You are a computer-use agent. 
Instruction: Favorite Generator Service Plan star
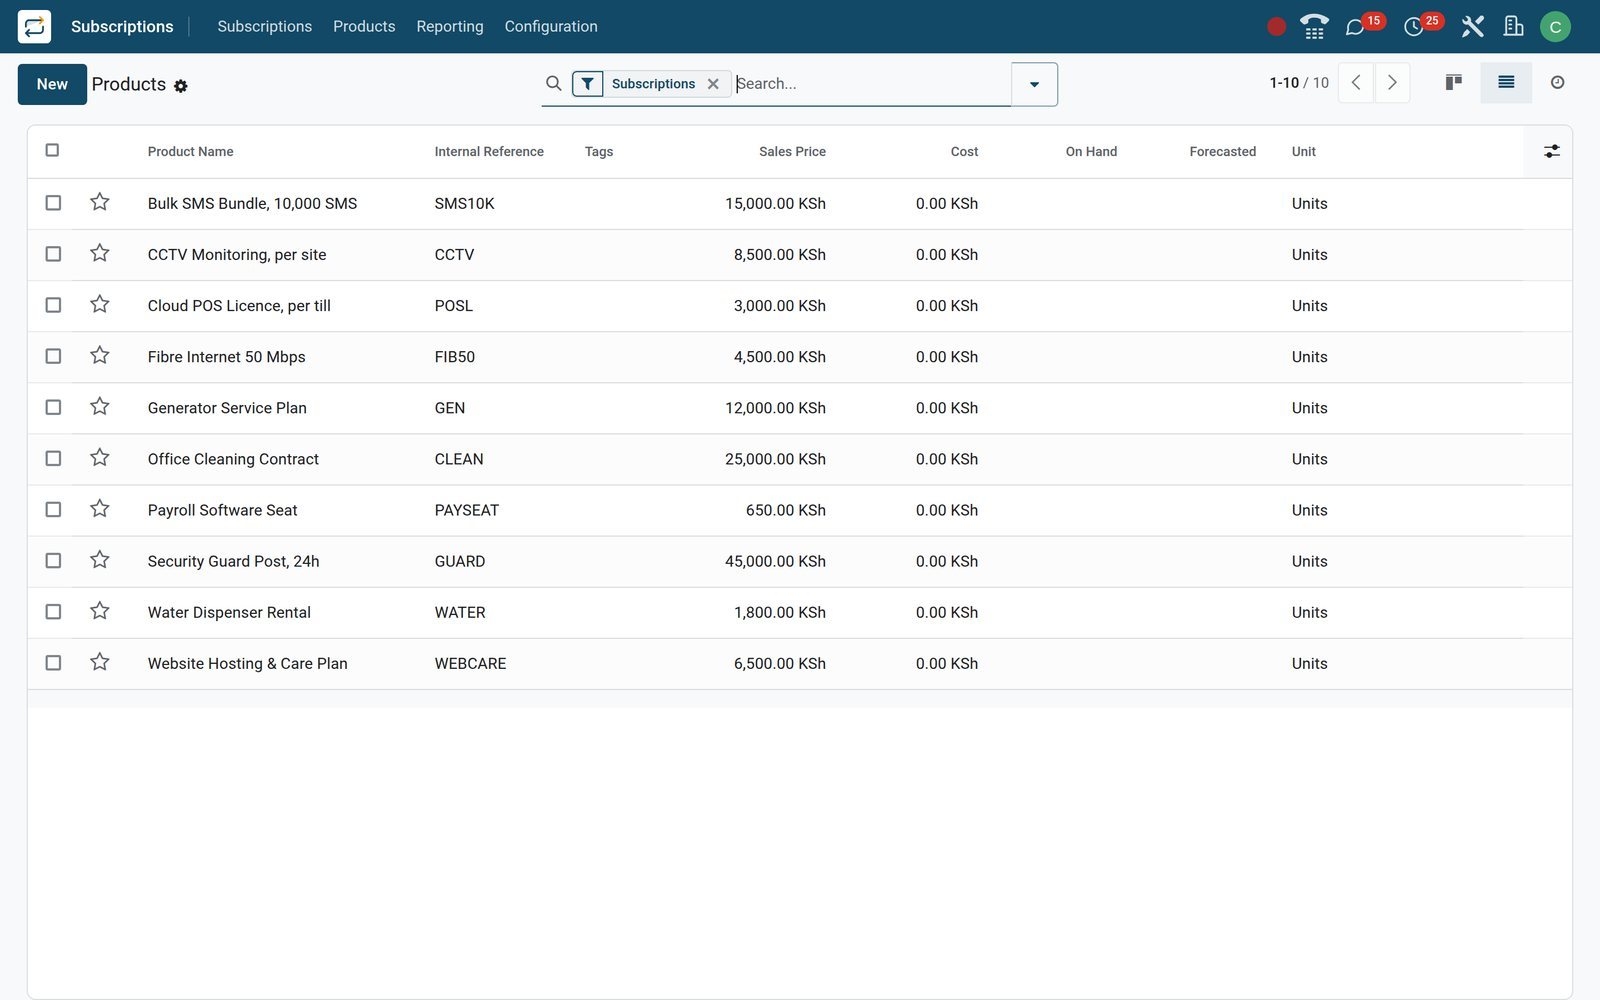100,406
